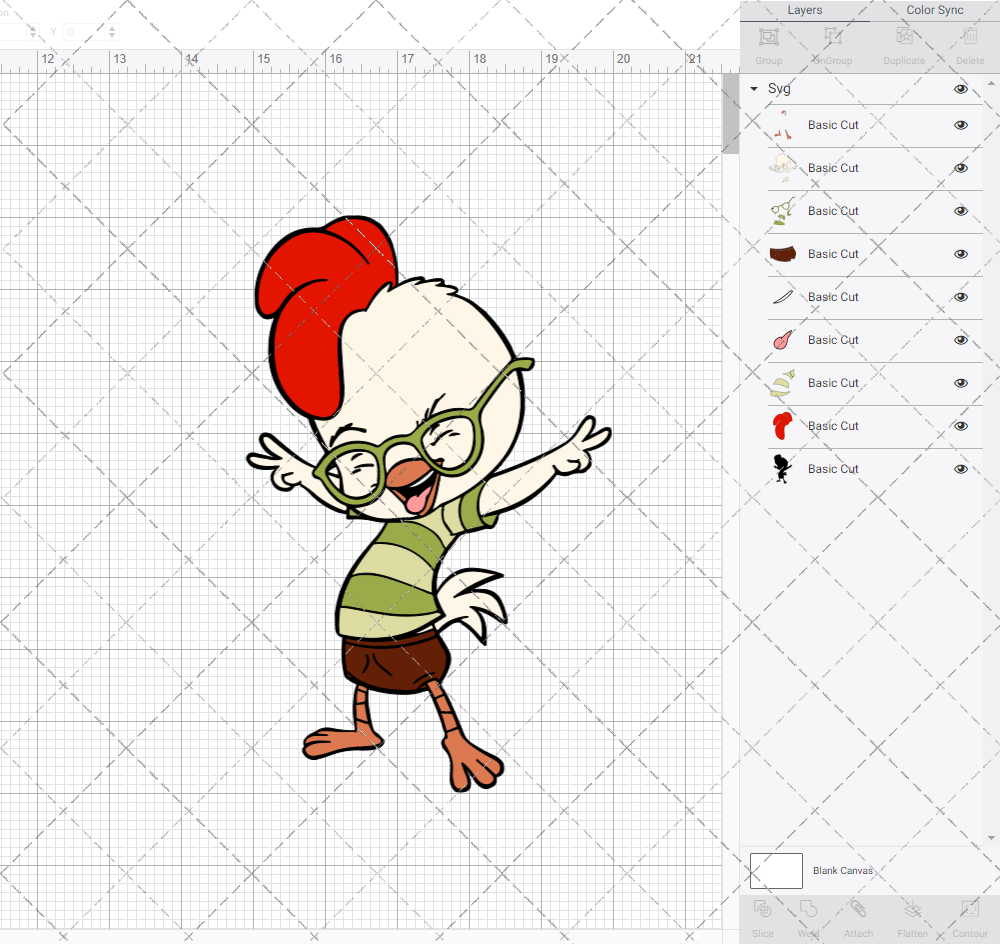Select the orange legs layer thumbnail
This screenshot has height=944, width=1000.
click(783, 125)
